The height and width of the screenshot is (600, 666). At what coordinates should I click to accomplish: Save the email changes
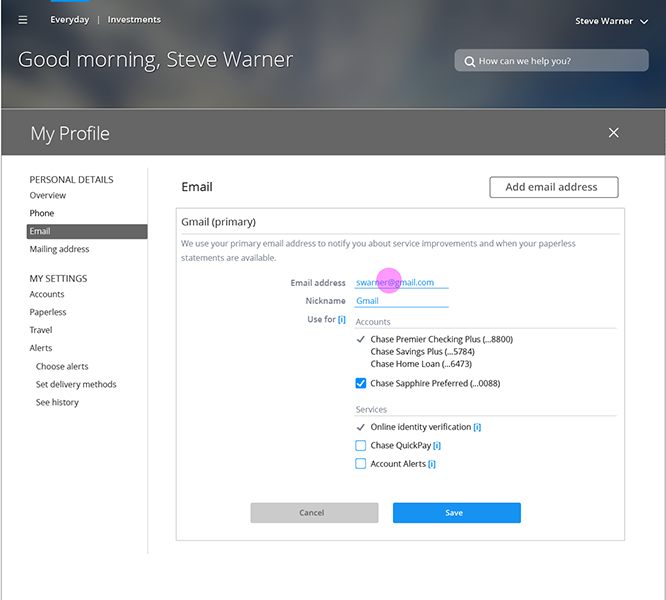click(x=457, y=513)
